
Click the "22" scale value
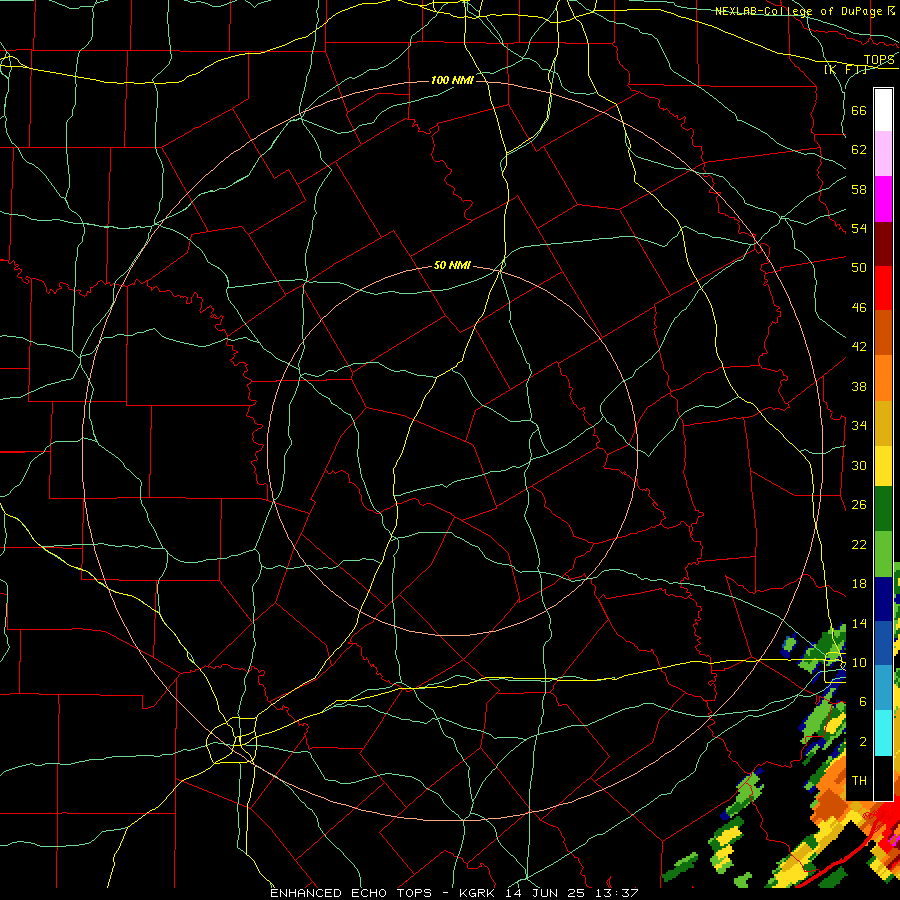[859, 545]
